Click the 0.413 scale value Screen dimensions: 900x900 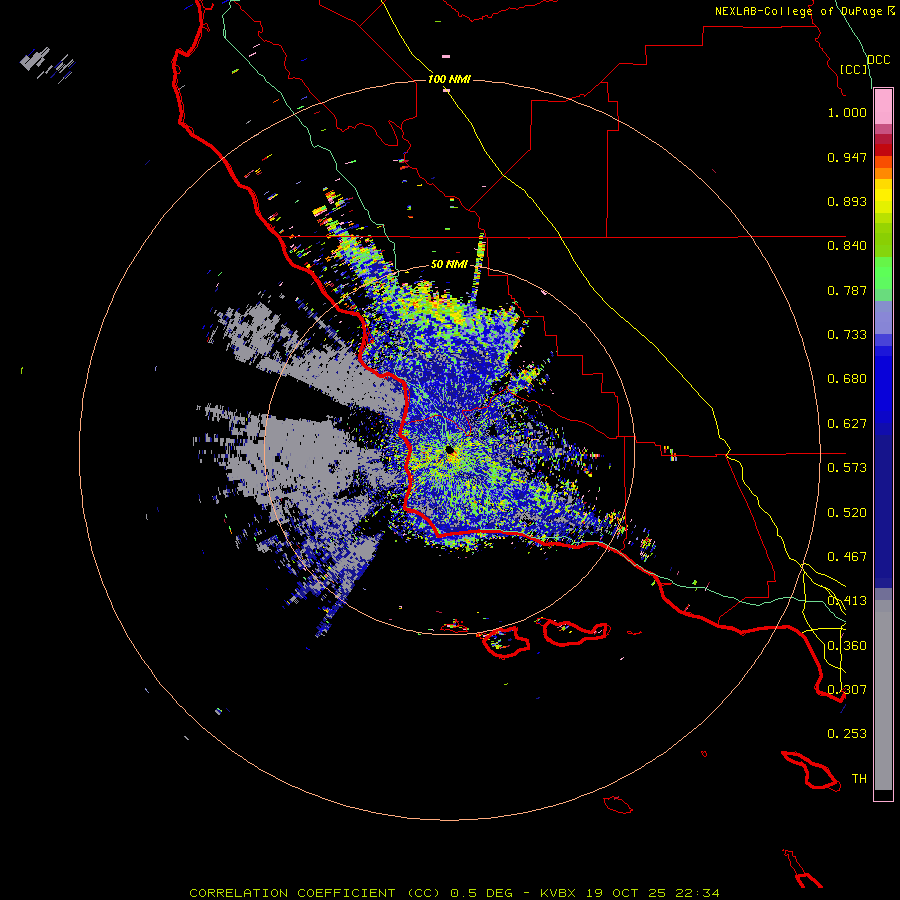point(847,601)
